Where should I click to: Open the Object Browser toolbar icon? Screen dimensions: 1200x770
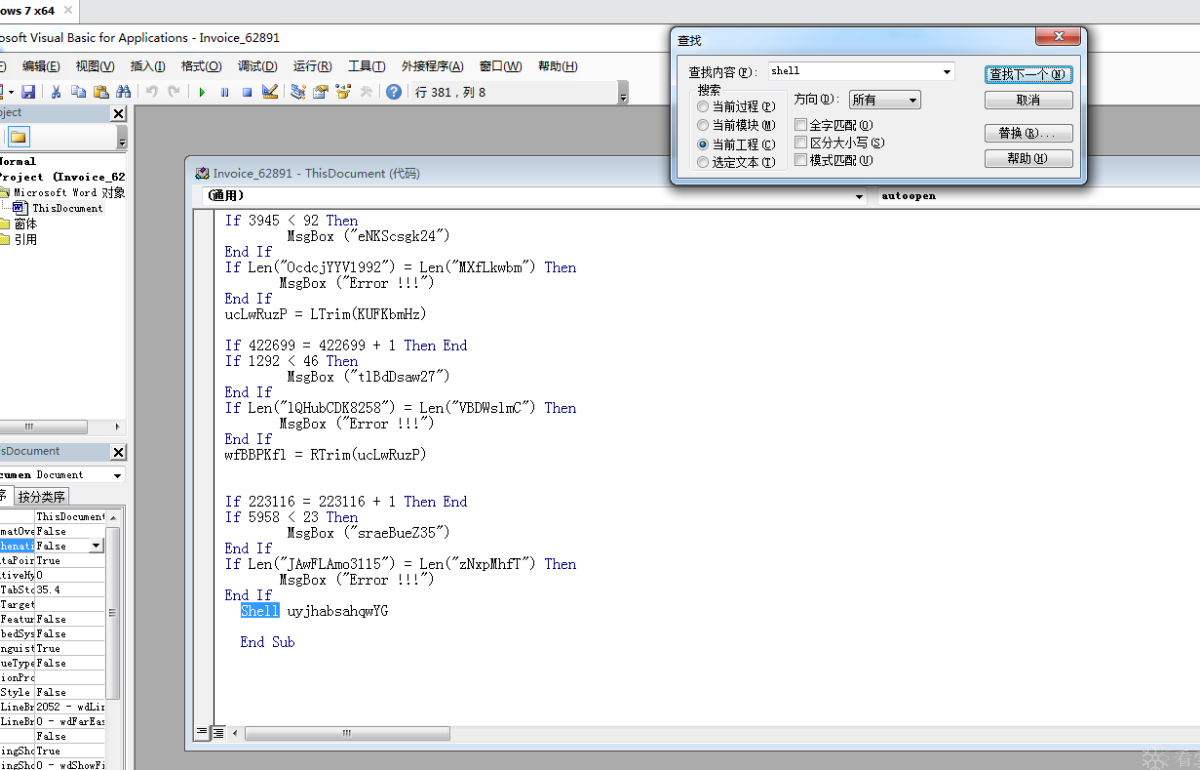pos(343,92)
